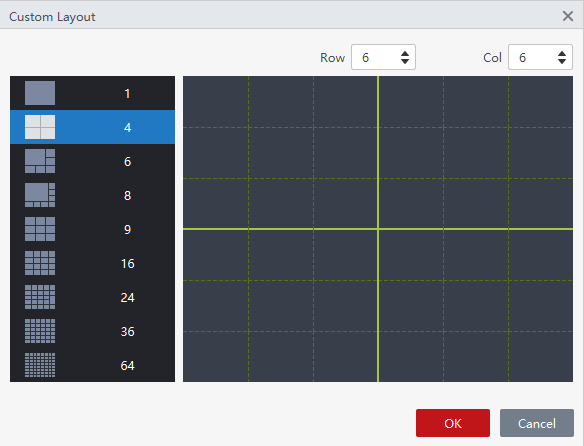Decrease the Col value with down arrow
584x446 pixels.
coord(562,61)
